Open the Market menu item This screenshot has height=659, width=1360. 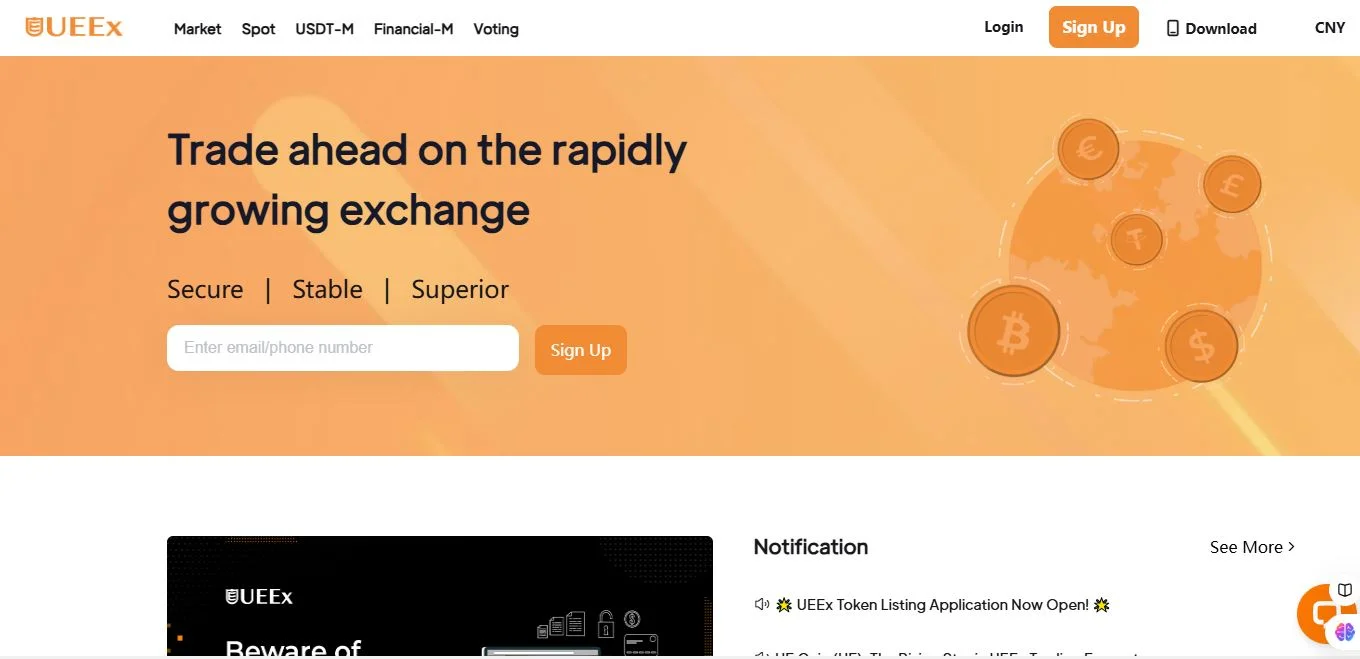tap(197, 29)
